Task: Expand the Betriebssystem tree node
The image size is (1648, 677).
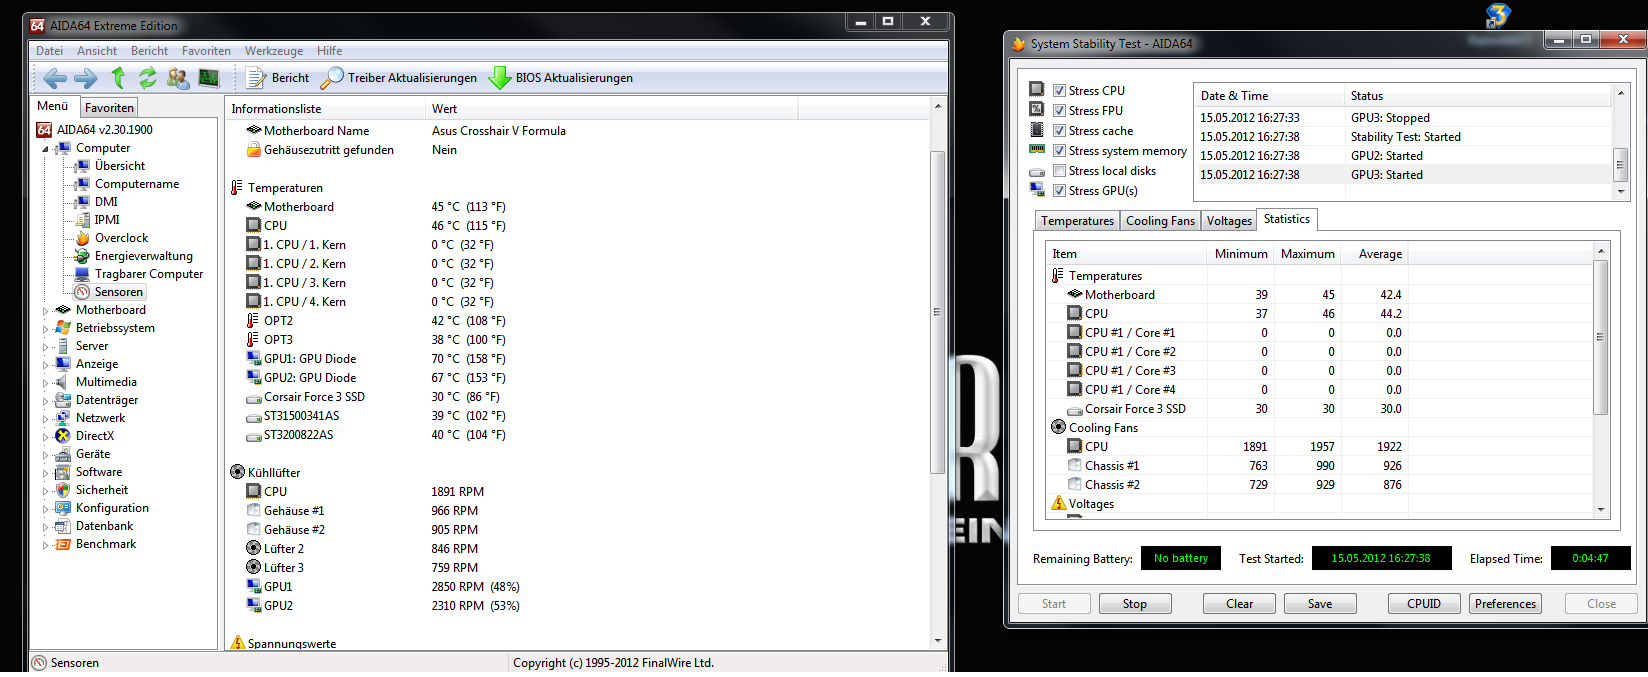Action: tap(45, 329)
